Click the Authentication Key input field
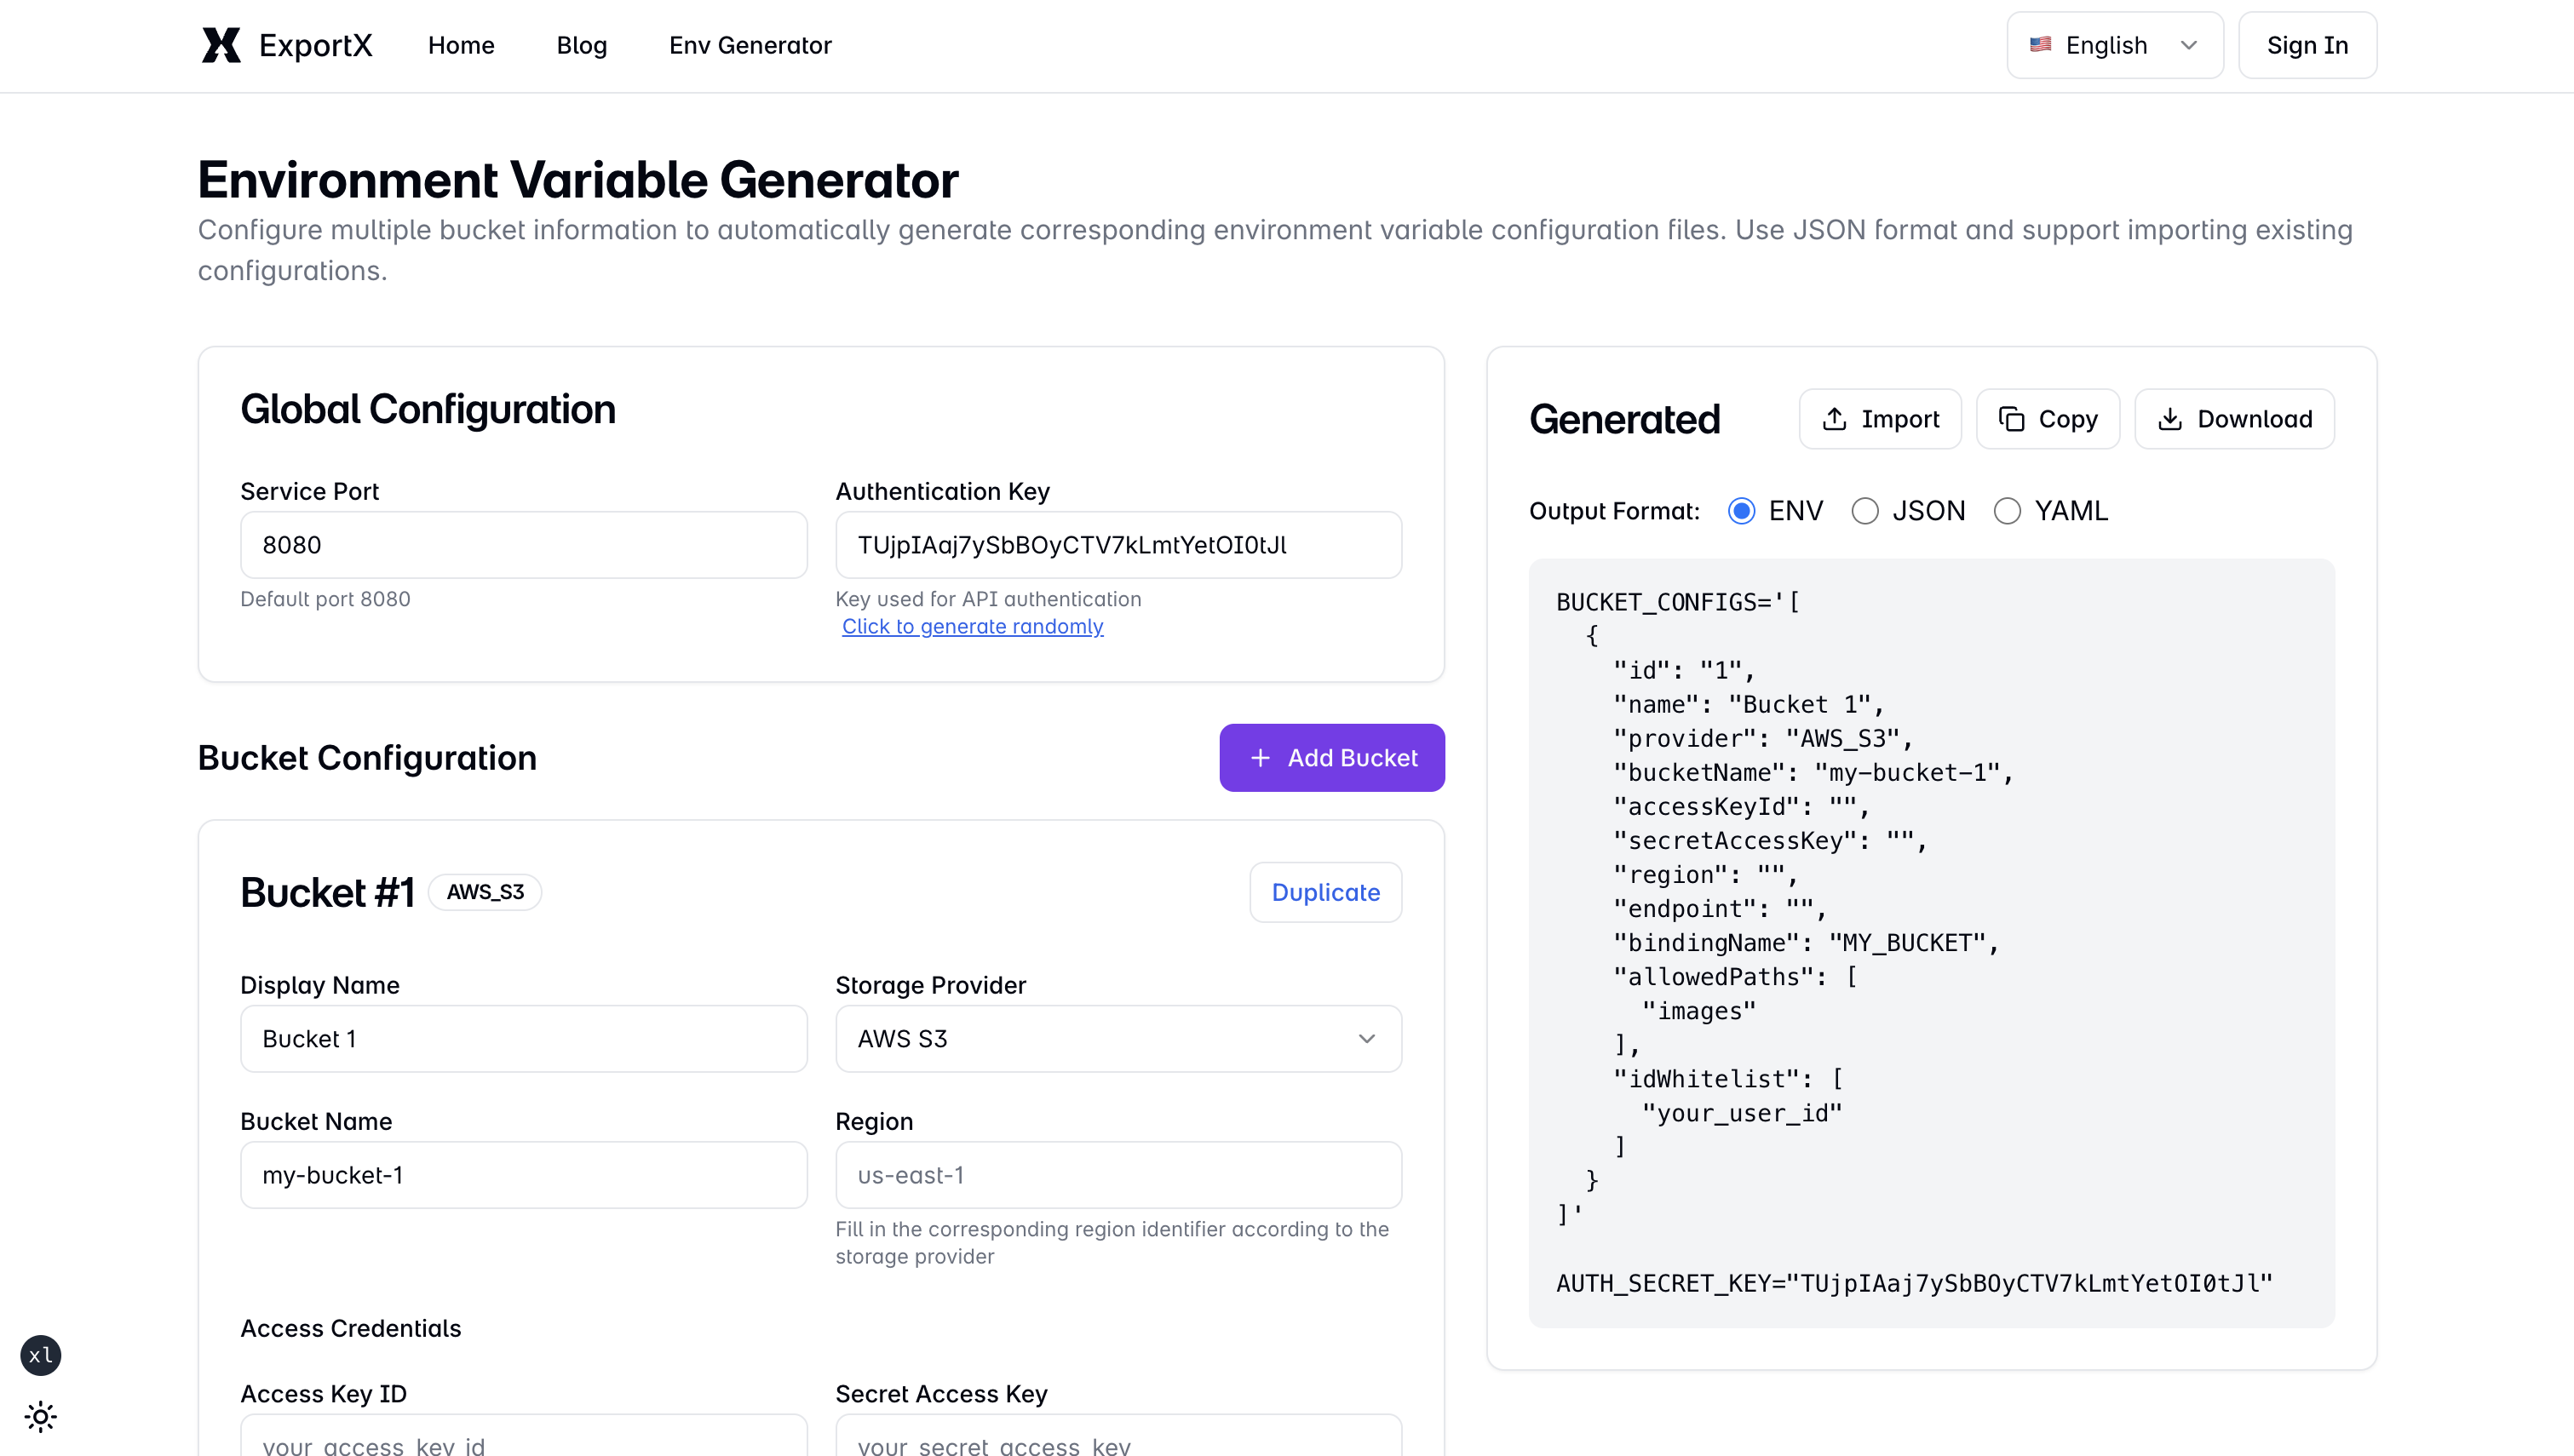The height and width of the screenshot is (1456, 2574). coord(1118,545)
